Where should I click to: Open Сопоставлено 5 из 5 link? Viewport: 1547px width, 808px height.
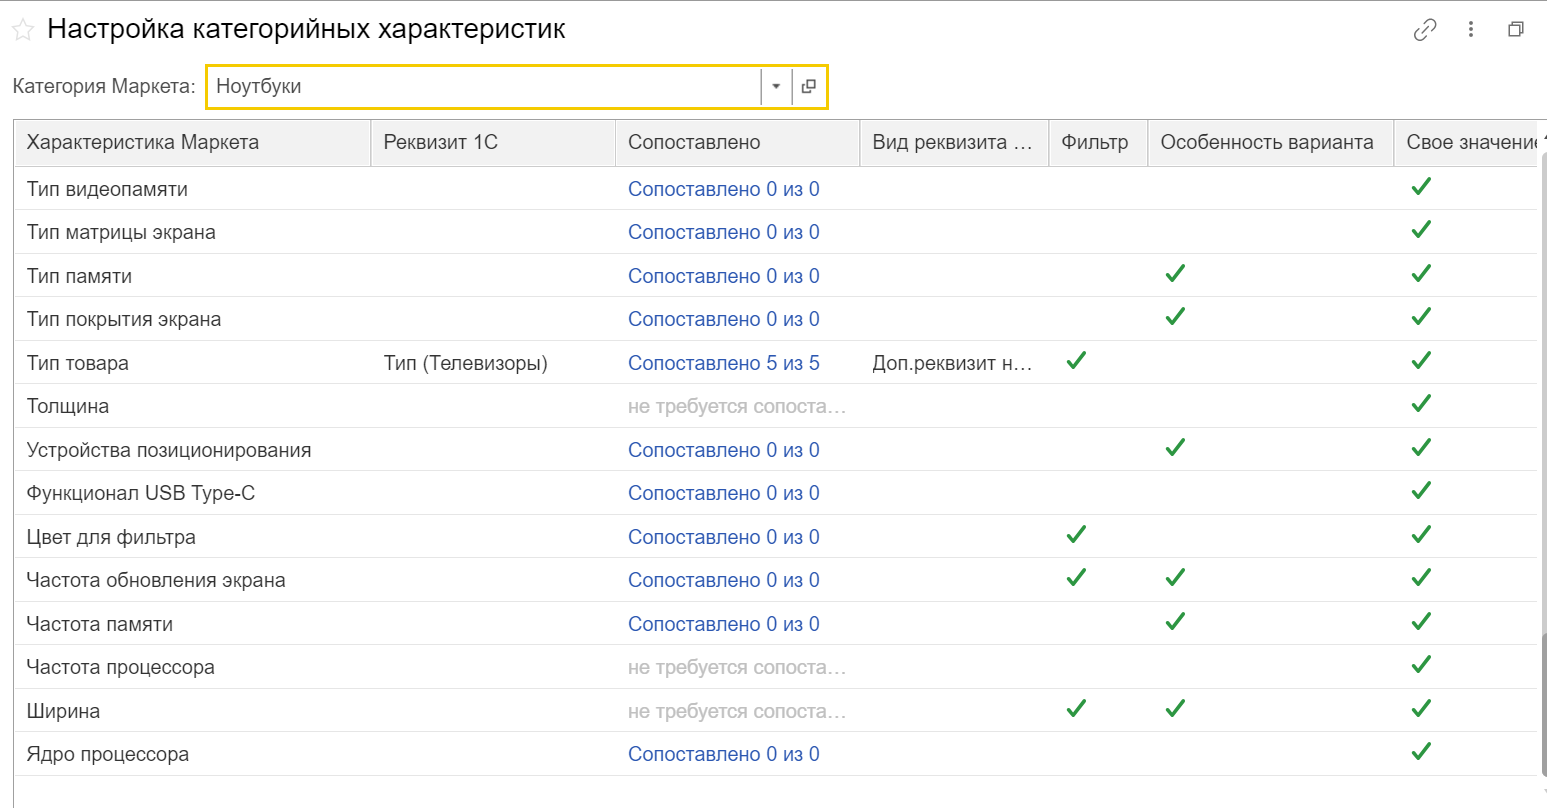click(x=723, y=363)
